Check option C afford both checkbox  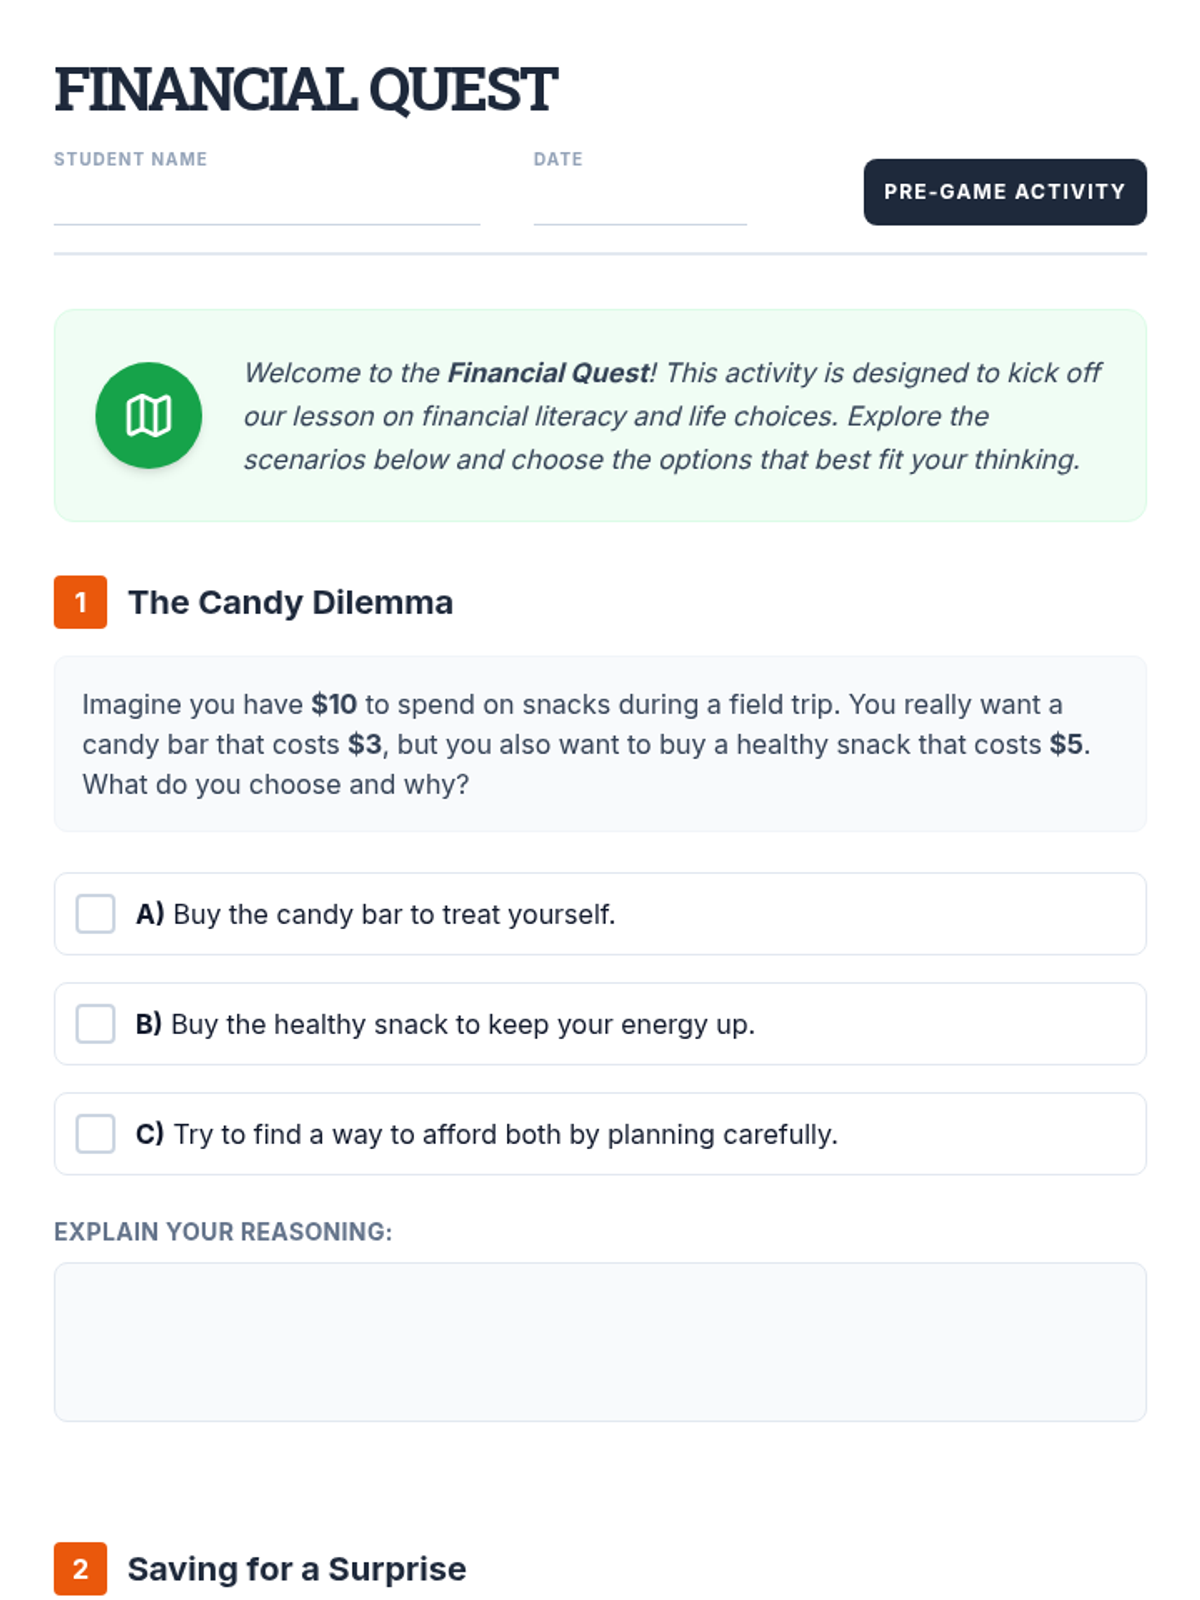(96, 1134)
